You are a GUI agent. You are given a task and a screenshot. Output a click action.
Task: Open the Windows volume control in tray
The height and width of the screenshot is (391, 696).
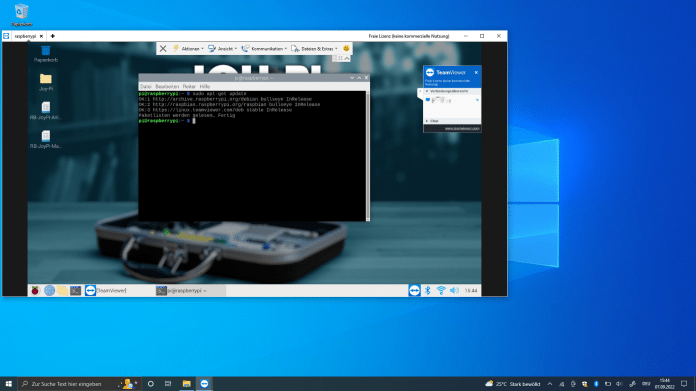[x=619, y=384]
